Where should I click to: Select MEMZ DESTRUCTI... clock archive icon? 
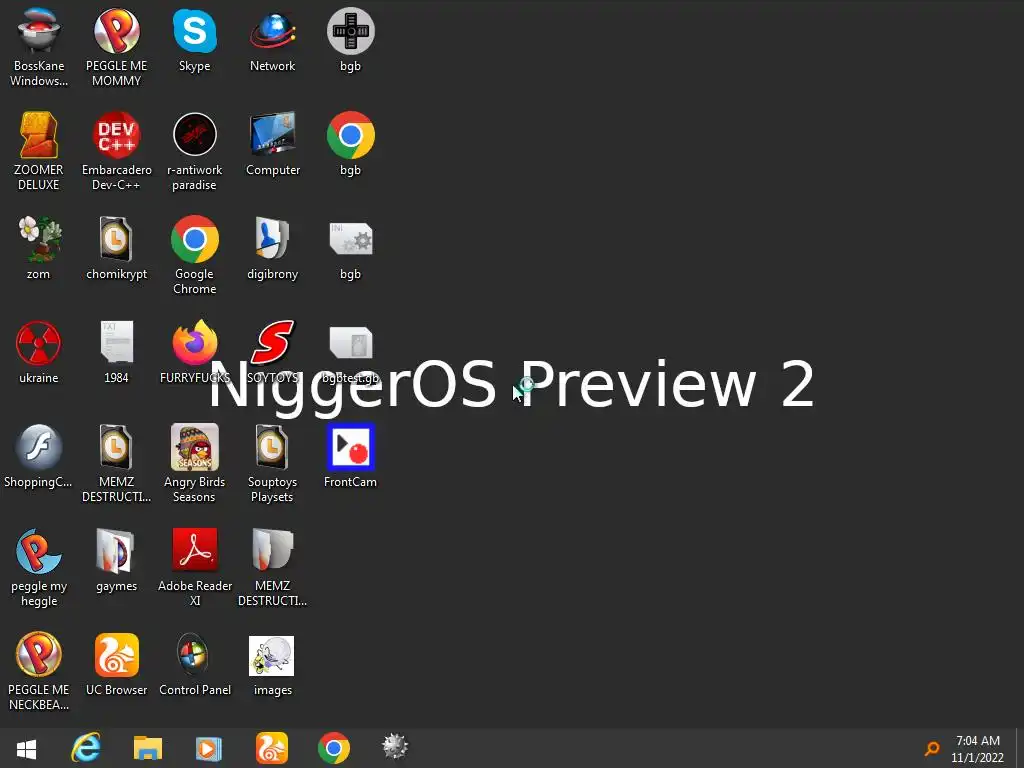[116, 463]
